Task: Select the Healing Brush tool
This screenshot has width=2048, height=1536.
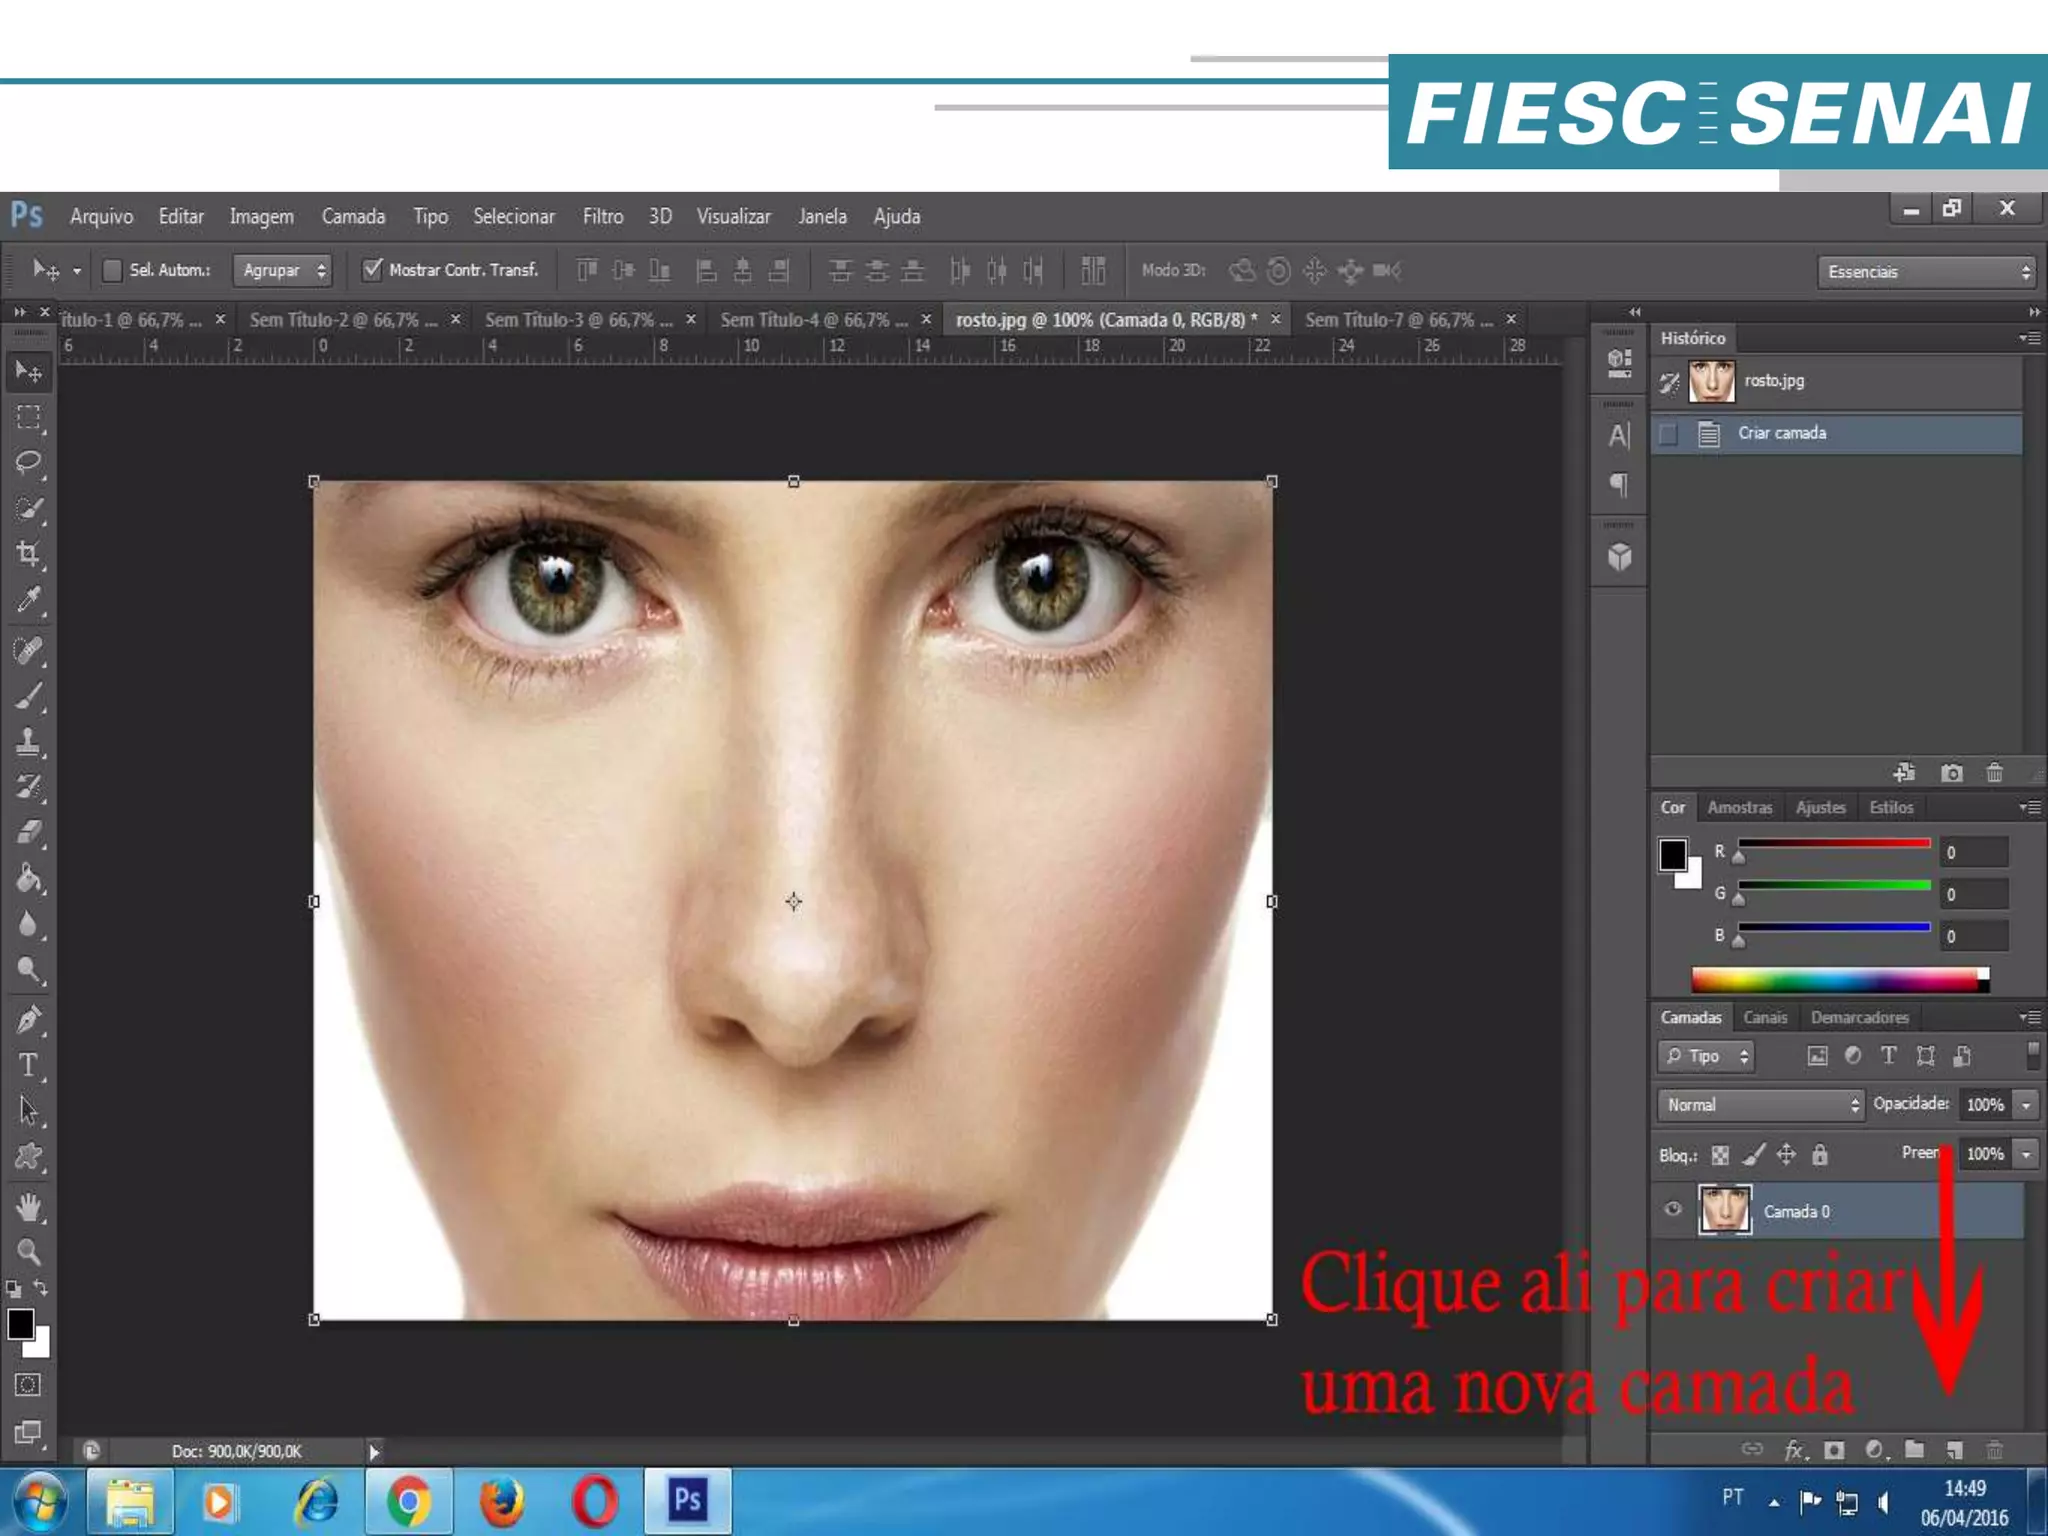Action: (29, 650)
